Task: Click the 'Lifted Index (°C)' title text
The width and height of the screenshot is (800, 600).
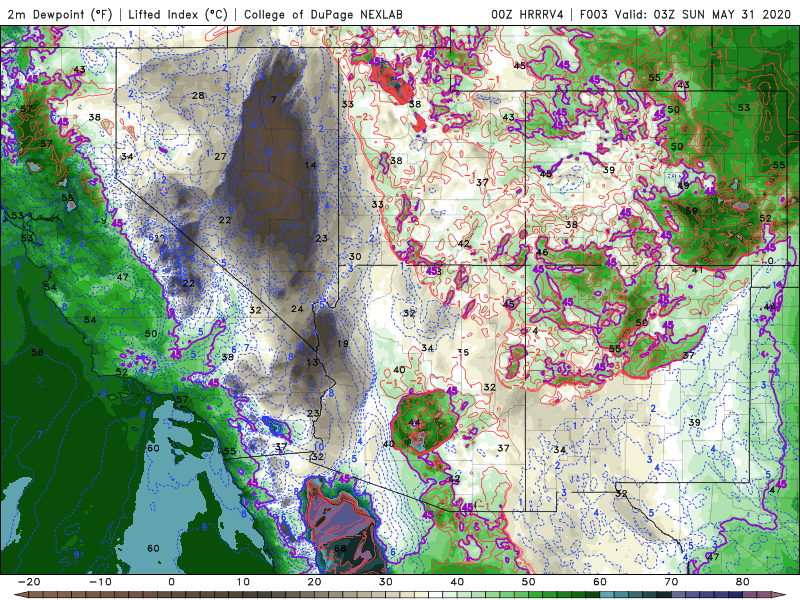Action: tap(178, 14)
